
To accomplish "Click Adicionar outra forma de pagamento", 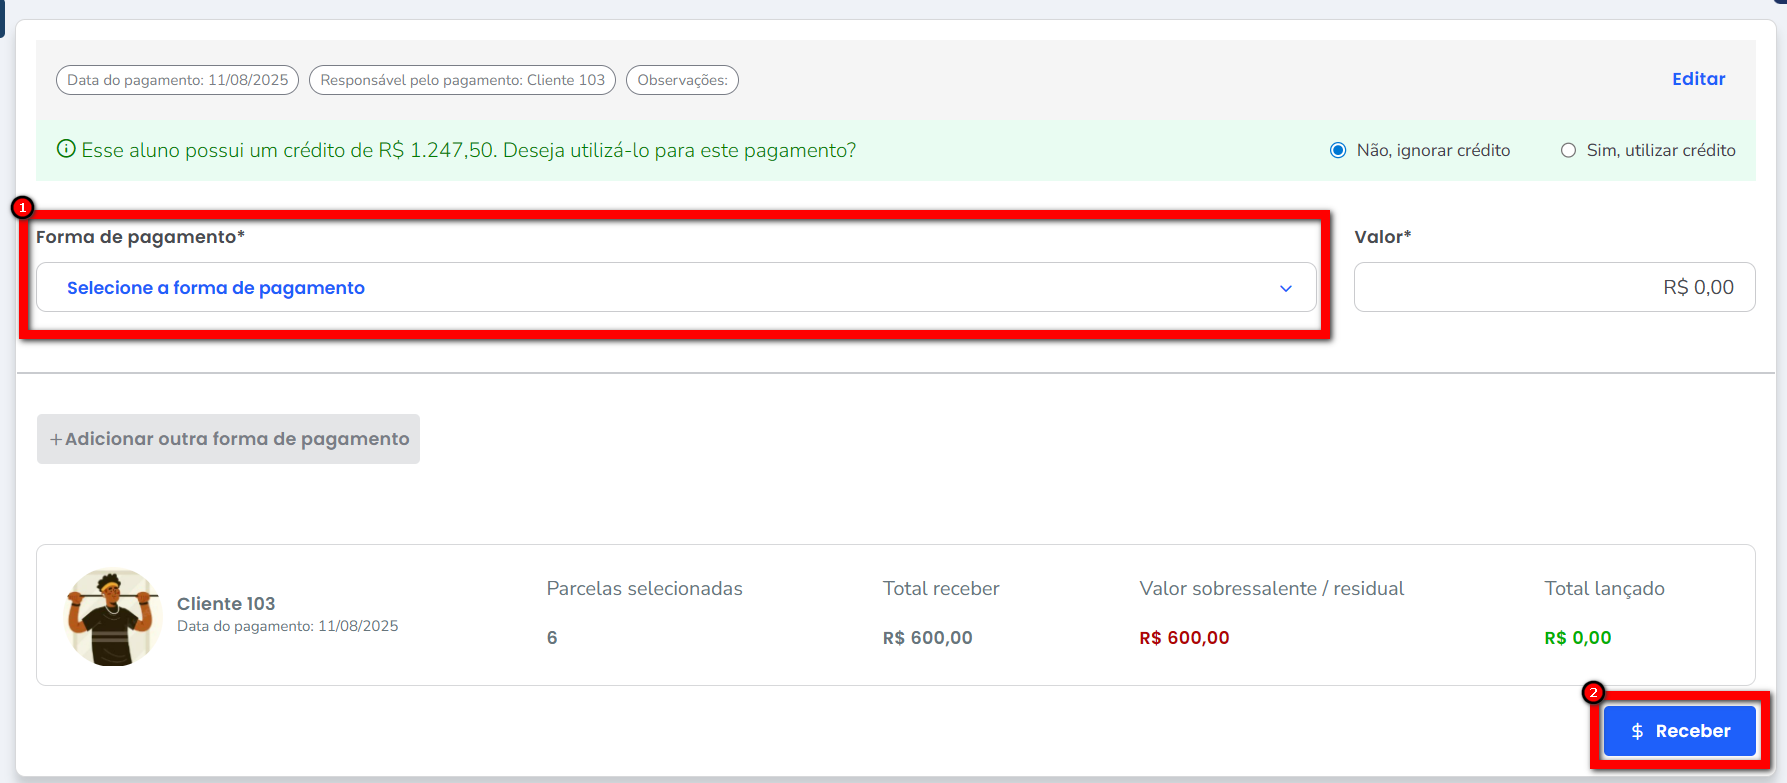I will (228, 439).
